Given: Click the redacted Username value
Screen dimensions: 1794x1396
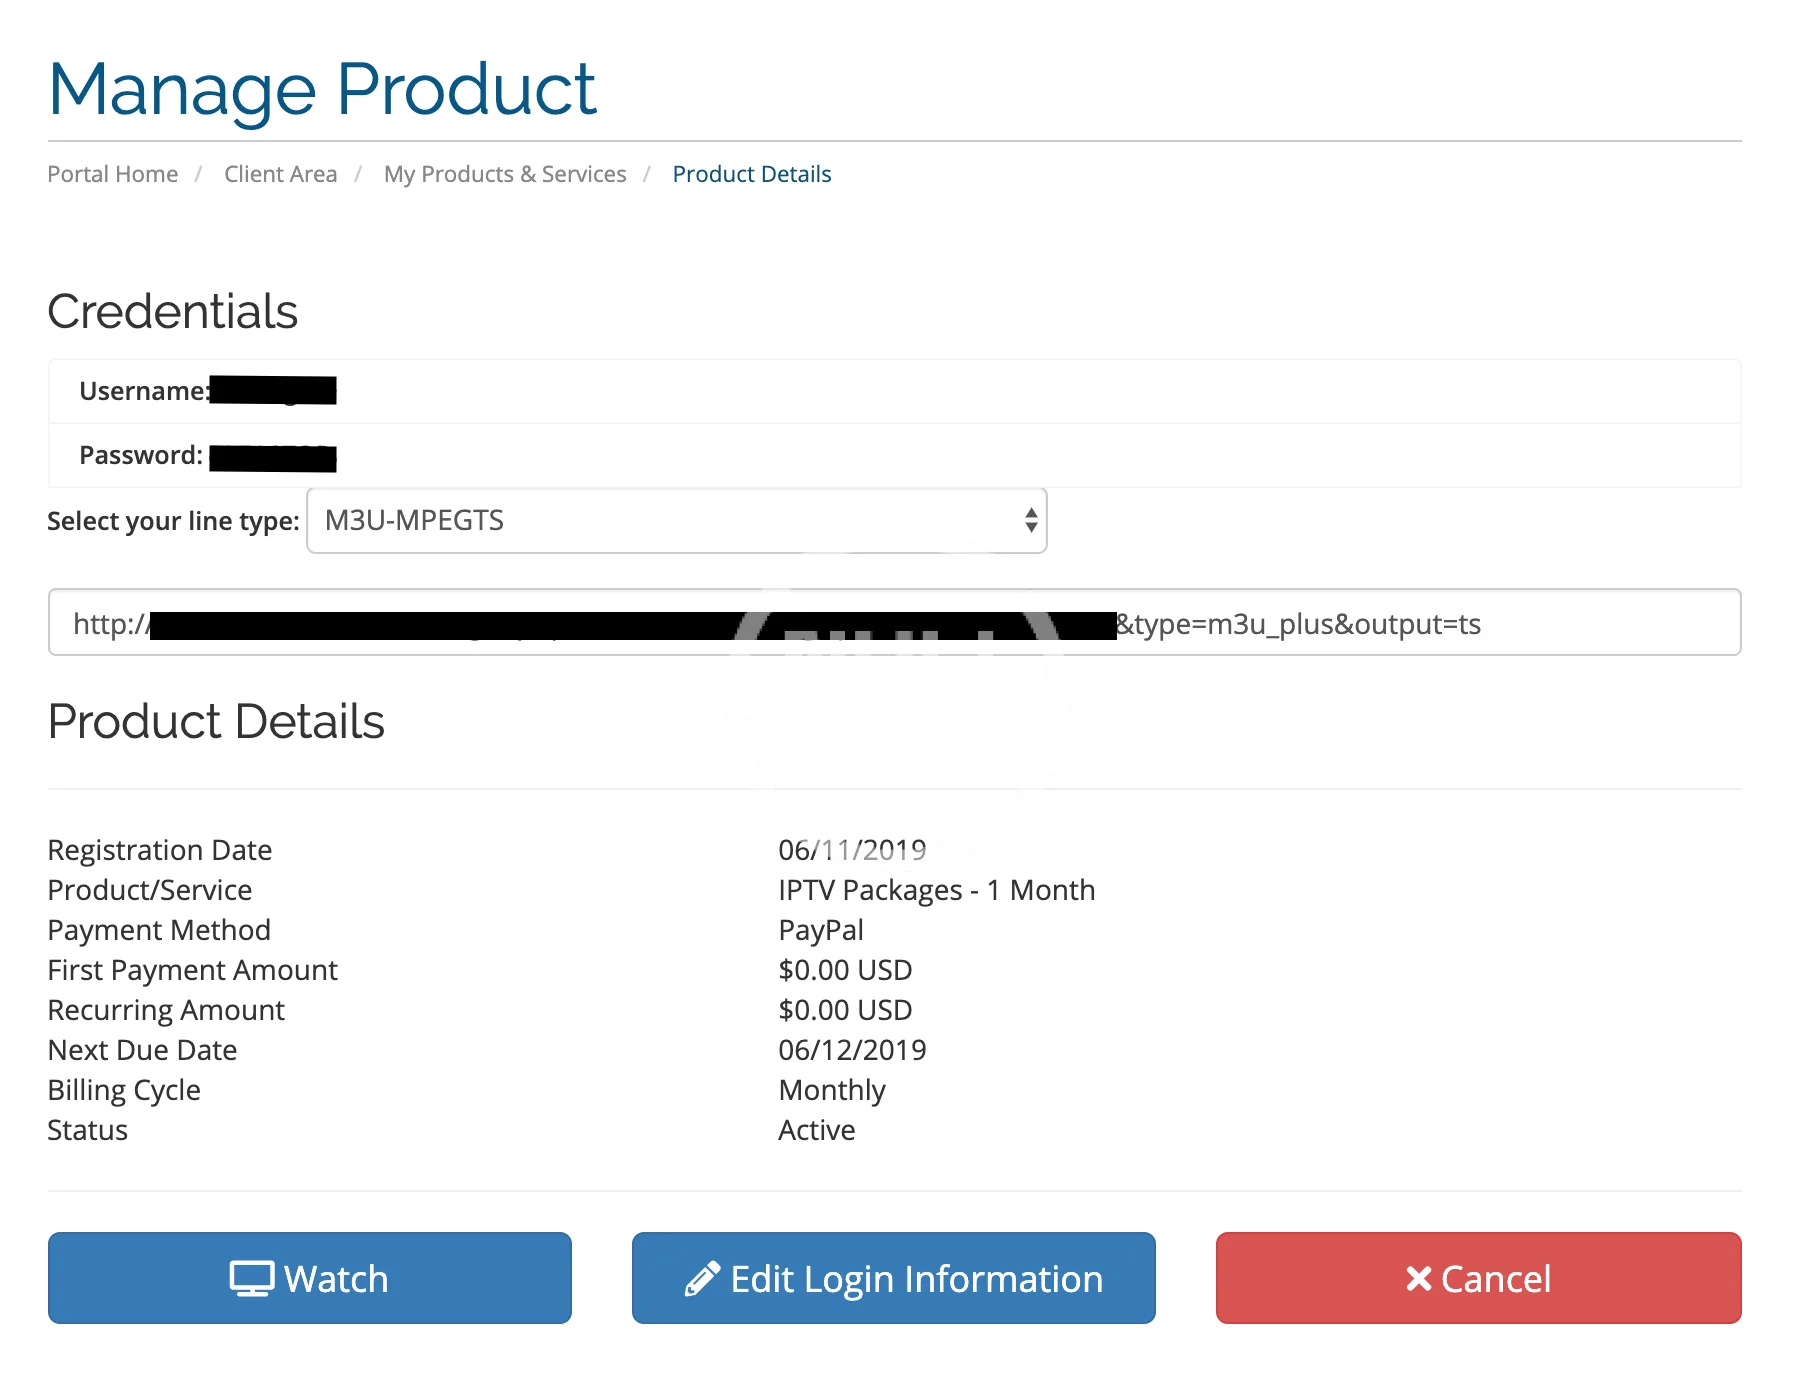Looking at the screenshot, I should click(x=273, y=390).
